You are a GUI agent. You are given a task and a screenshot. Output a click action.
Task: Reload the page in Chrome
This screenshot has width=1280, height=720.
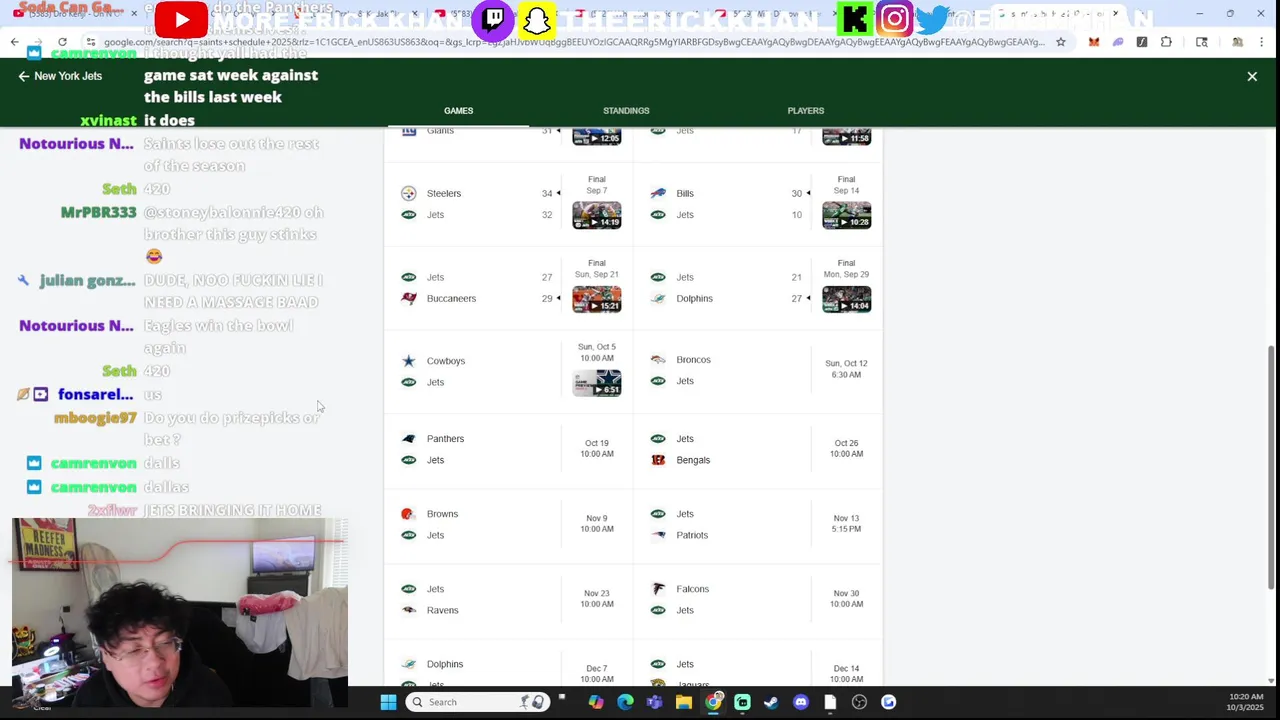coord(62,42)
